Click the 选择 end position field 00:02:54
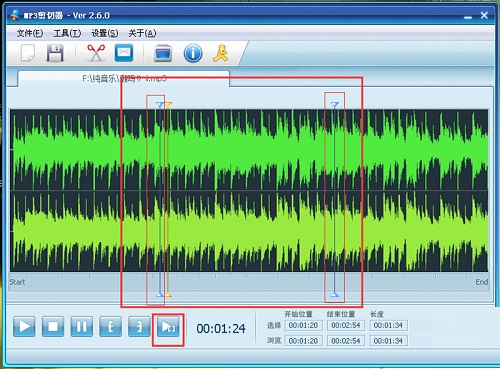Screen dimensions: 500x369 pyautogui.click(x=346, y=325)
